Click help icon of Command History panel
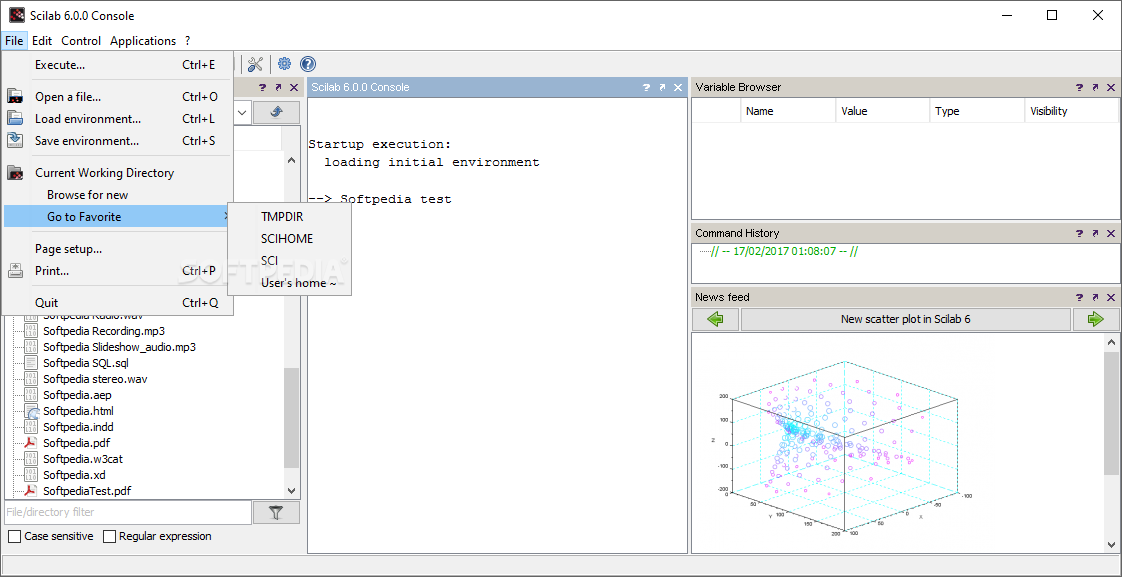1122x577 pixels. [1080, 233]
